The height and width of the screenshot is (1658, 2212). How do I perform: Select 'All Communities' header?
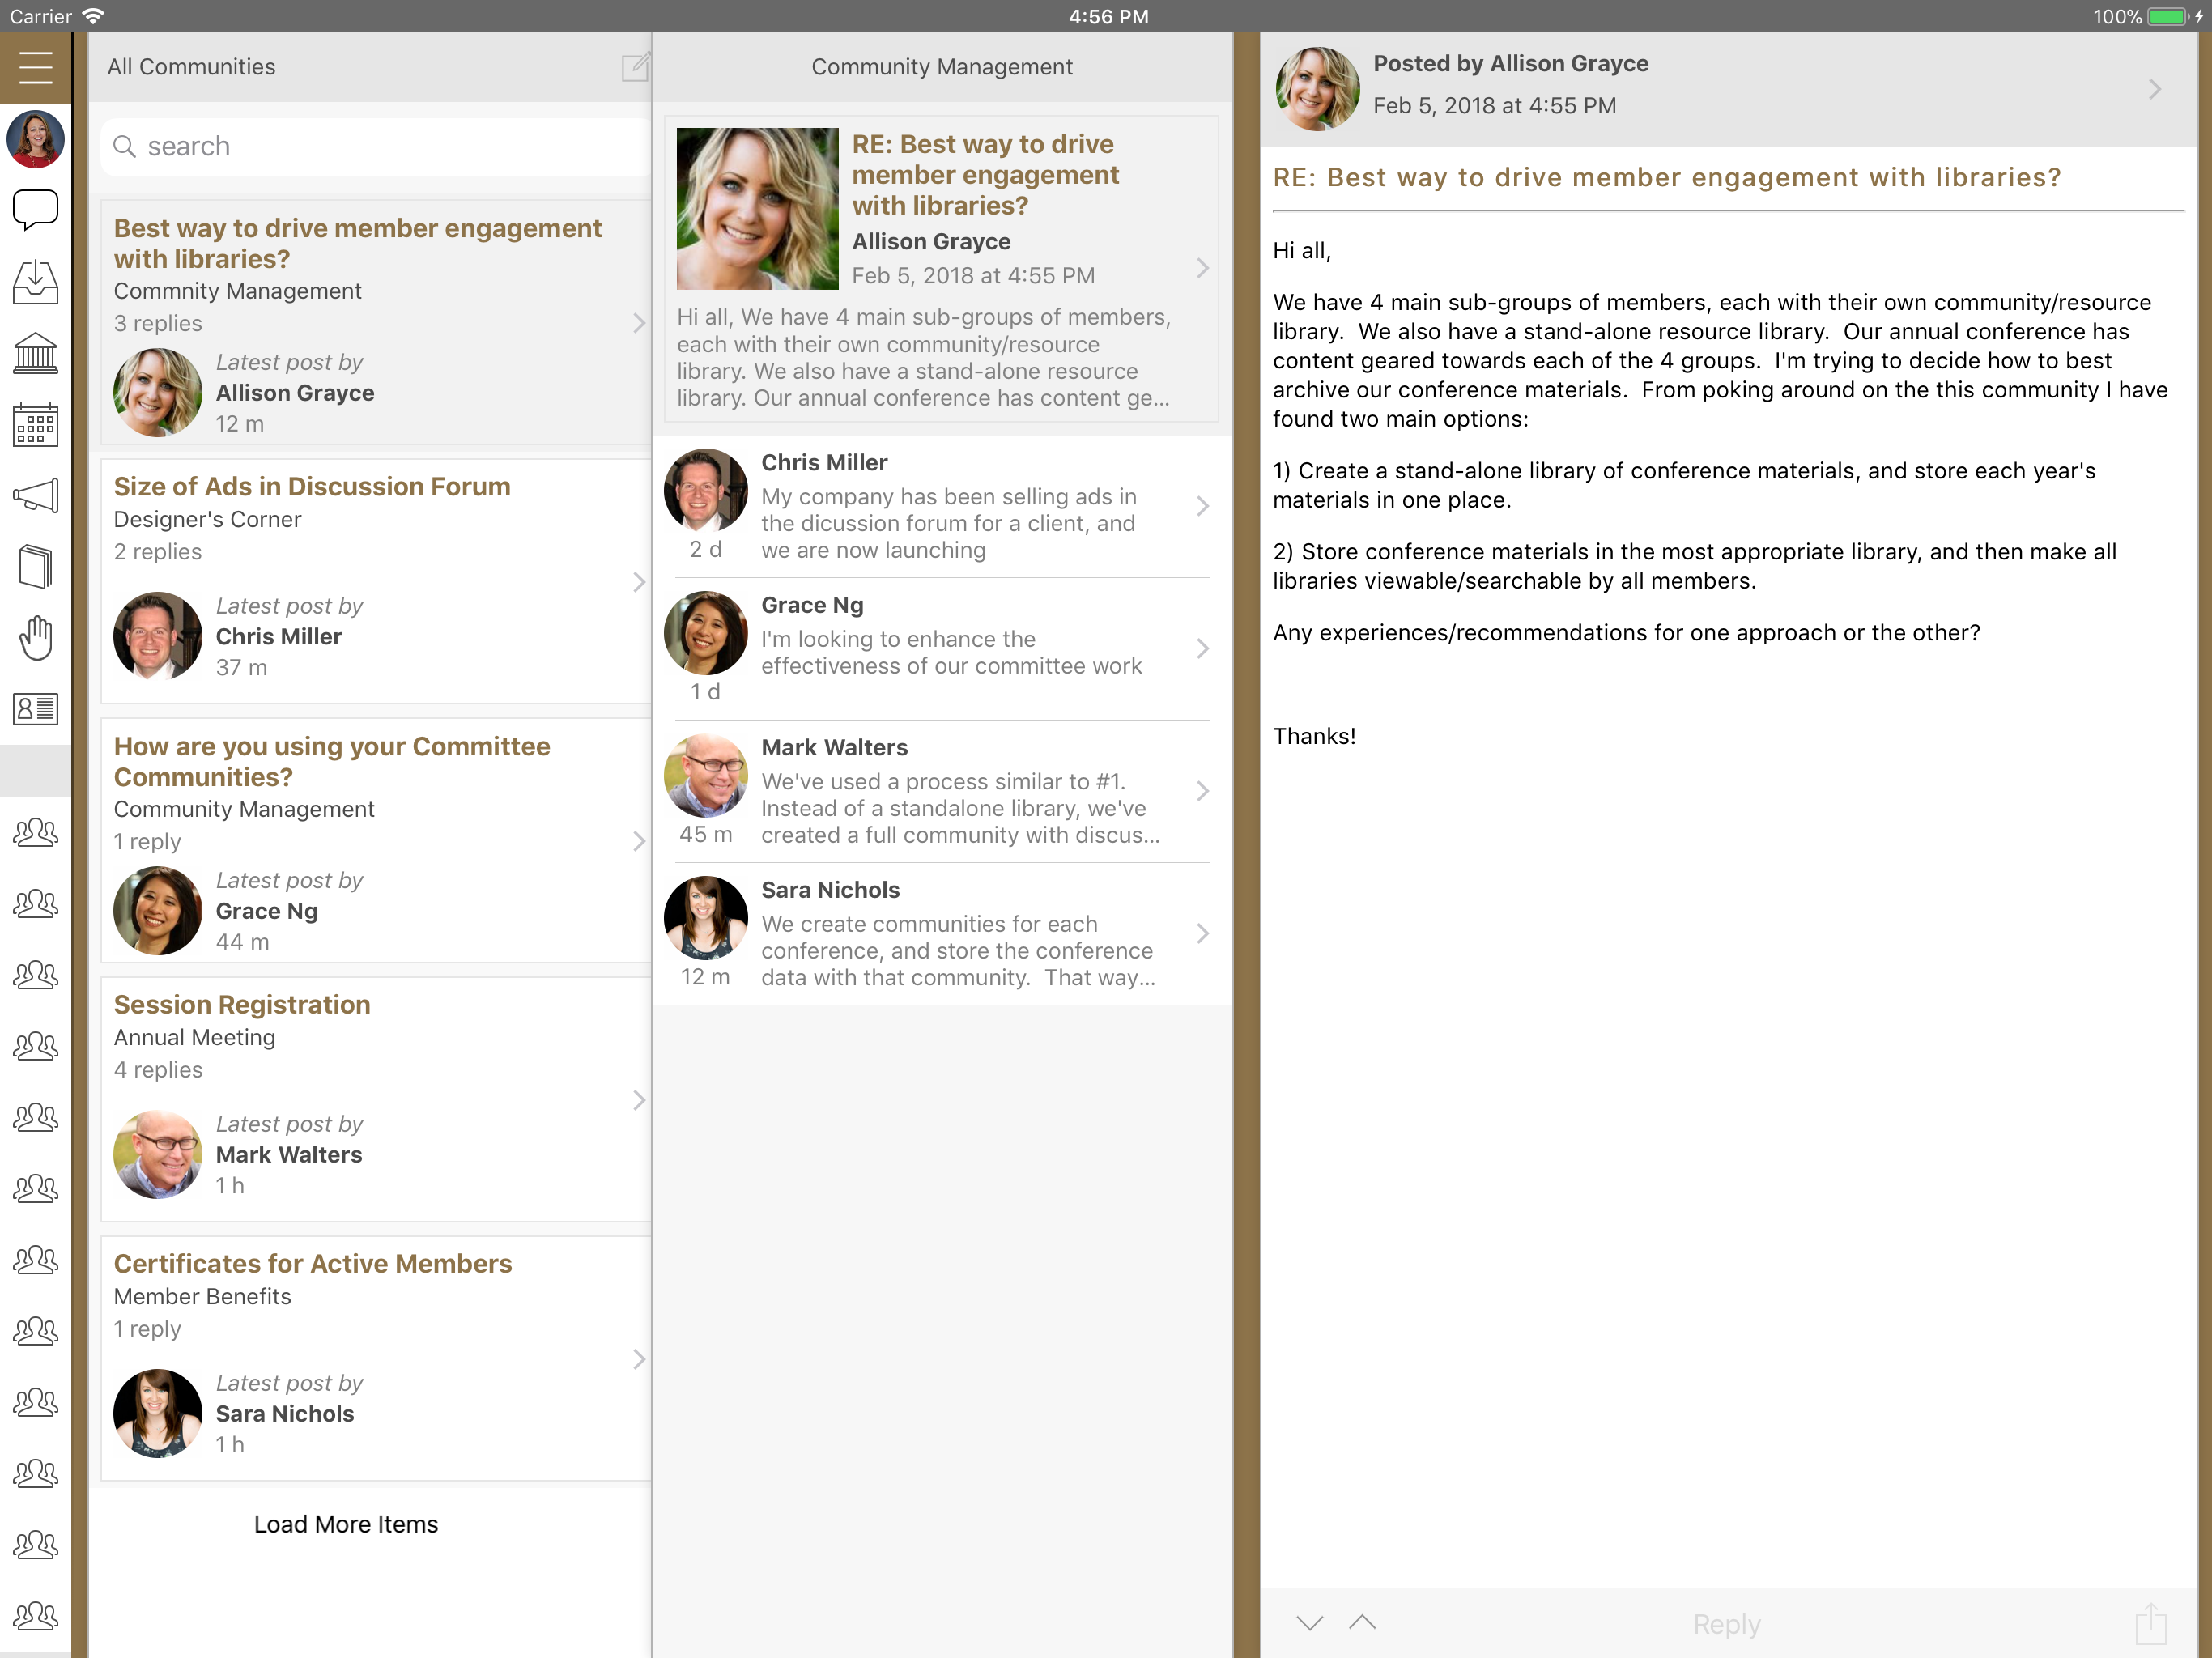coord(192,67)
